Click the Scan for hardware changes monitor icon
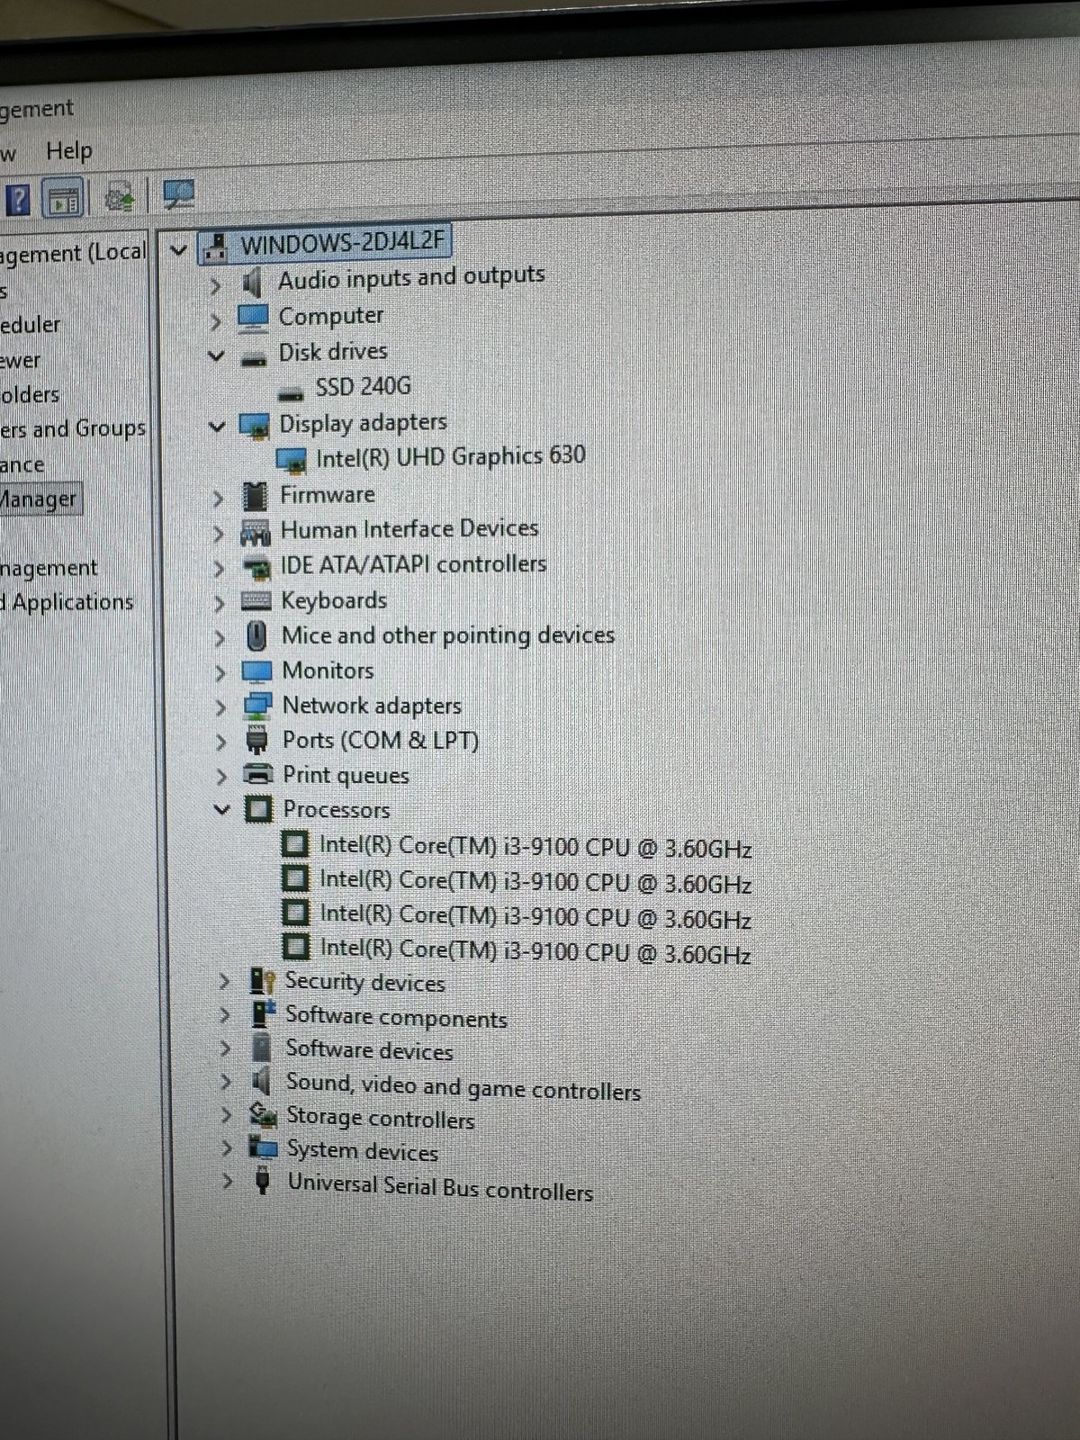The width and height of the screenshot is (1080, 1440). pyautogui.click(x=178, y=194)
